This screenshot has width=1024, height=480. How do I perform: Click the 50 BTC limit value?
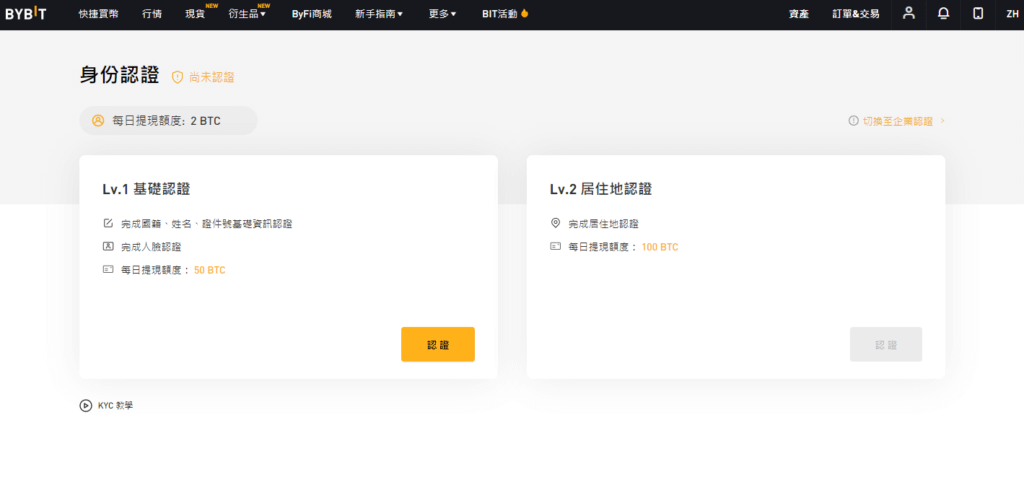pyautogui.click(x=210, y=270)
